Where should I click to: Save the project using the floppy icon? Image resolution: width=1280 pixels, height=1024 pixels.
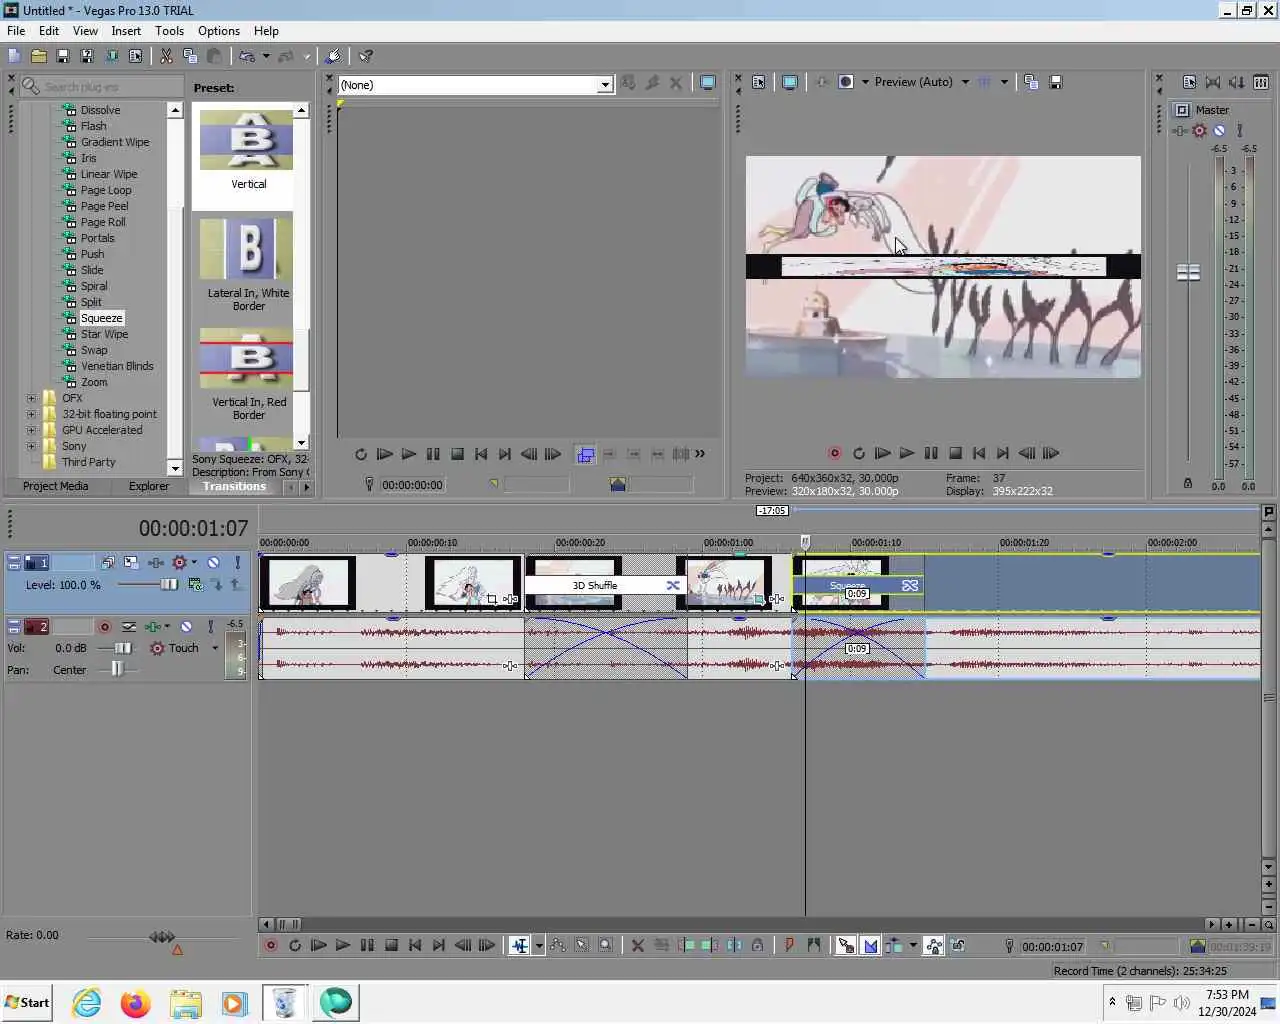[62, 56]
